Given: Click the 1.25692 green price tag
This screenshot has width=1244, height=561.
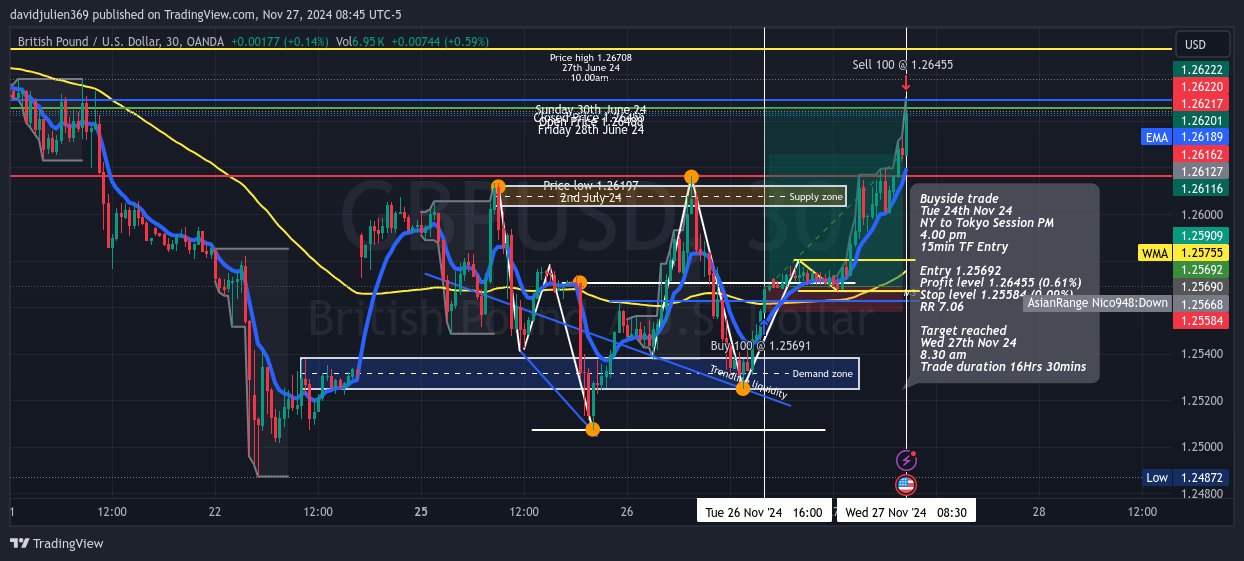Looking at the screenshot, I should tap(1201, 270).
